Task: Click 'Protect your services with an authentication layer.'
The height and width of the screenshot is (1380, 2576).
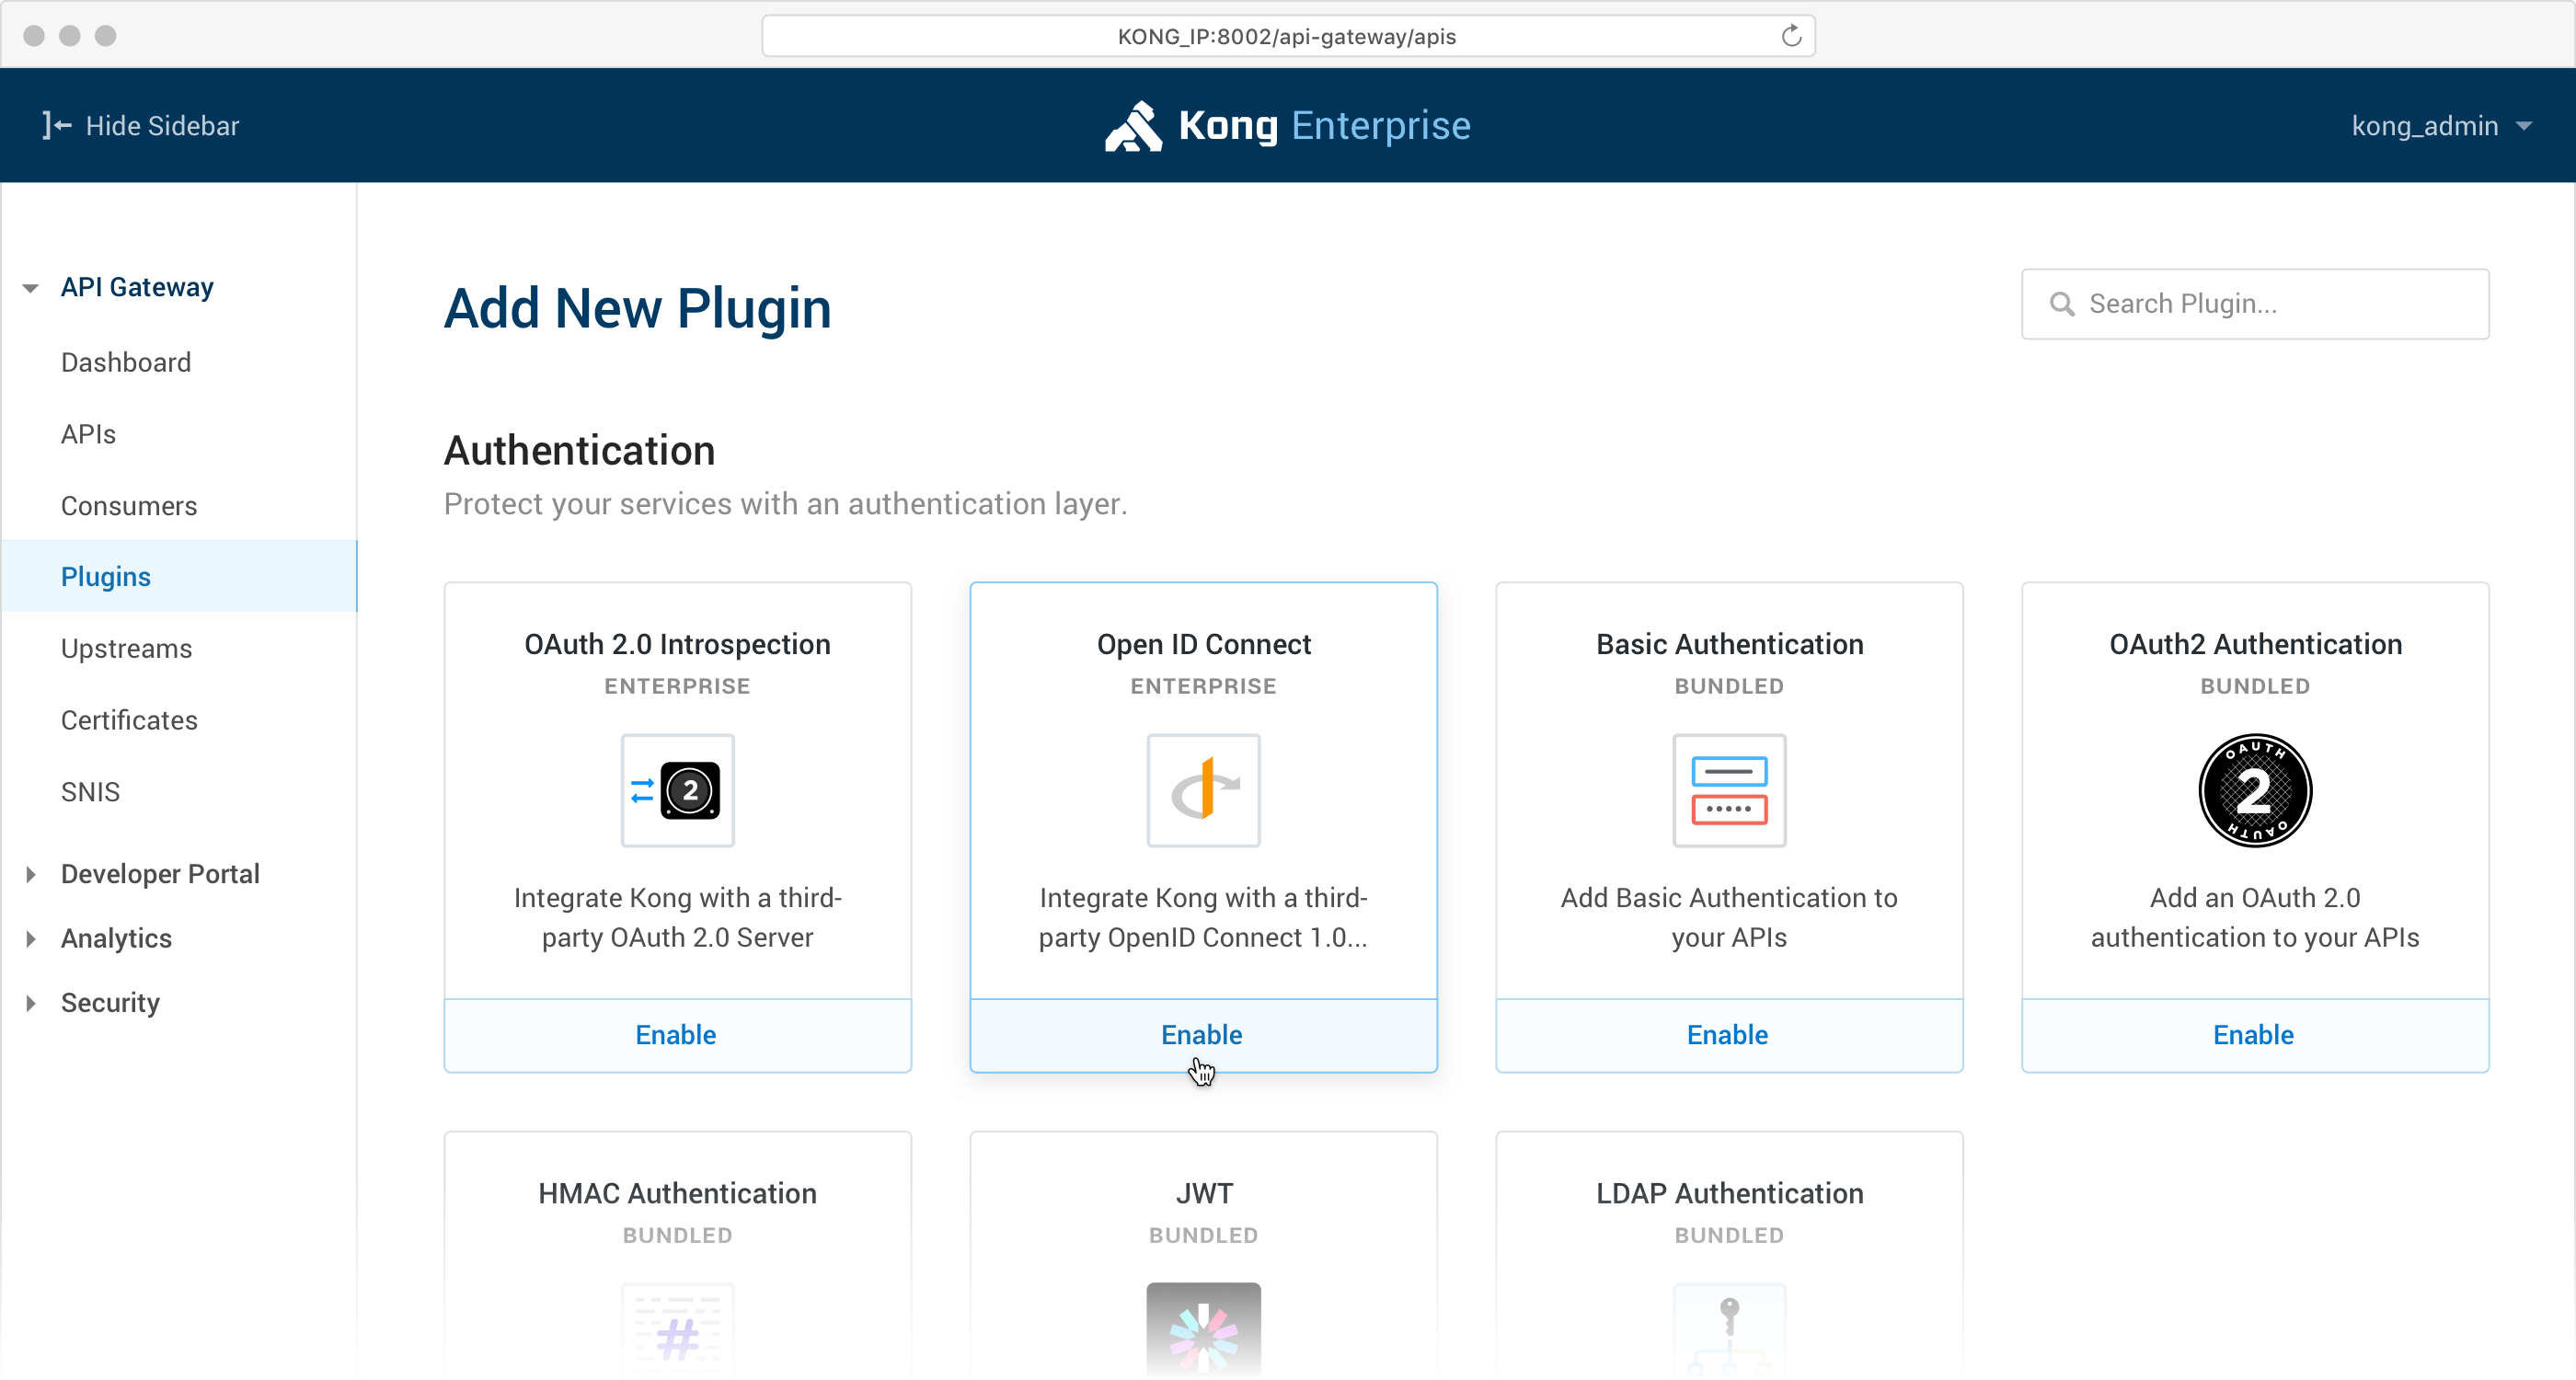Action: (785, 504)
